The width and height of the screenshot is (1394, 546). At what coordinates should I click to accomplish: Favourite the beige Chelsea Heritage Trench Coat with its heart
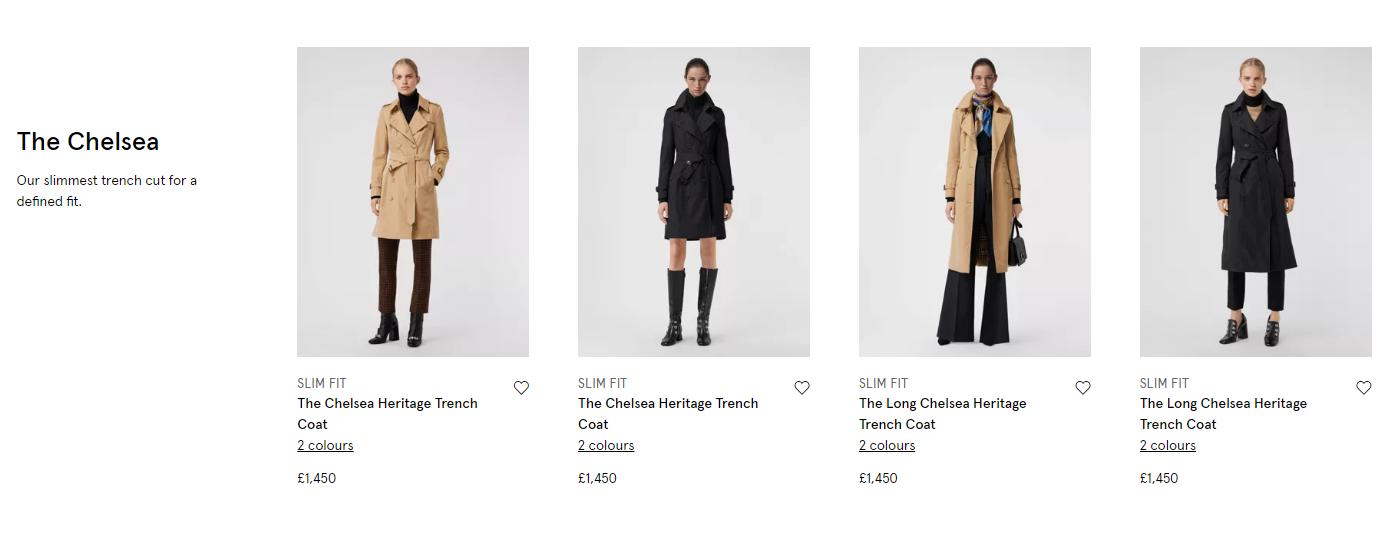[x=521, y=388]
